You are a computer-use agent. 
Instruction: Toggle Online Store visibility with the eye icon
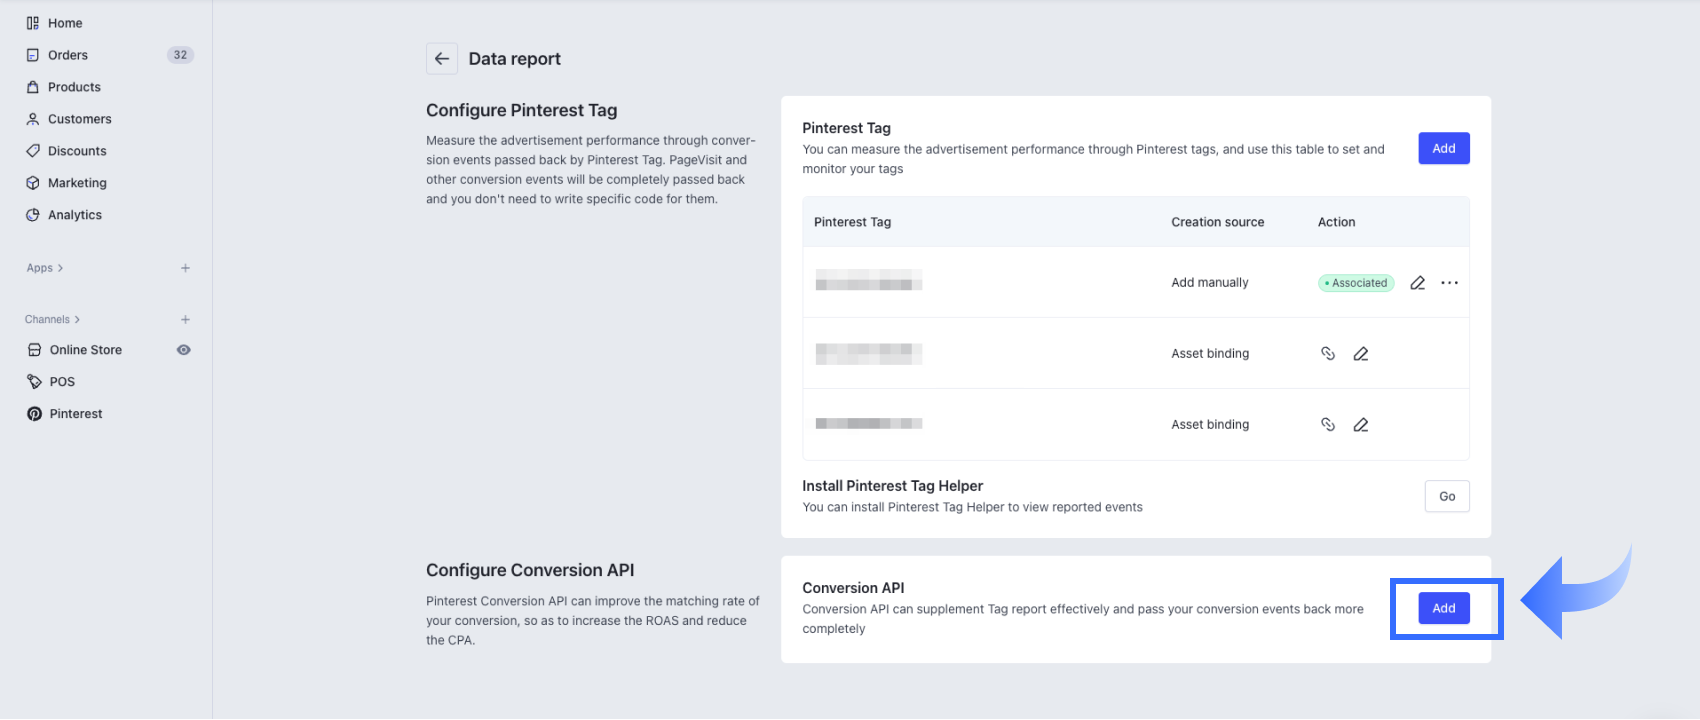tap(183, 349)
